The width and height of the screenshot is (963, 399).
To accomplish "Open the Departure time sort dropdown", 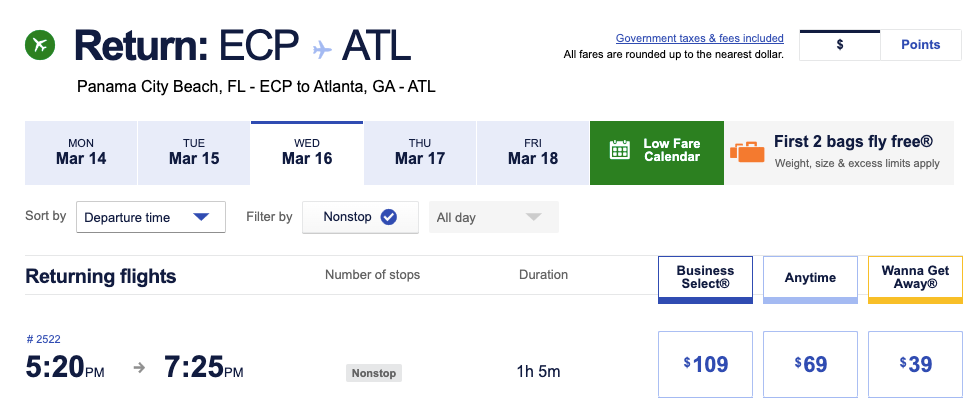I will pos(151,217).
